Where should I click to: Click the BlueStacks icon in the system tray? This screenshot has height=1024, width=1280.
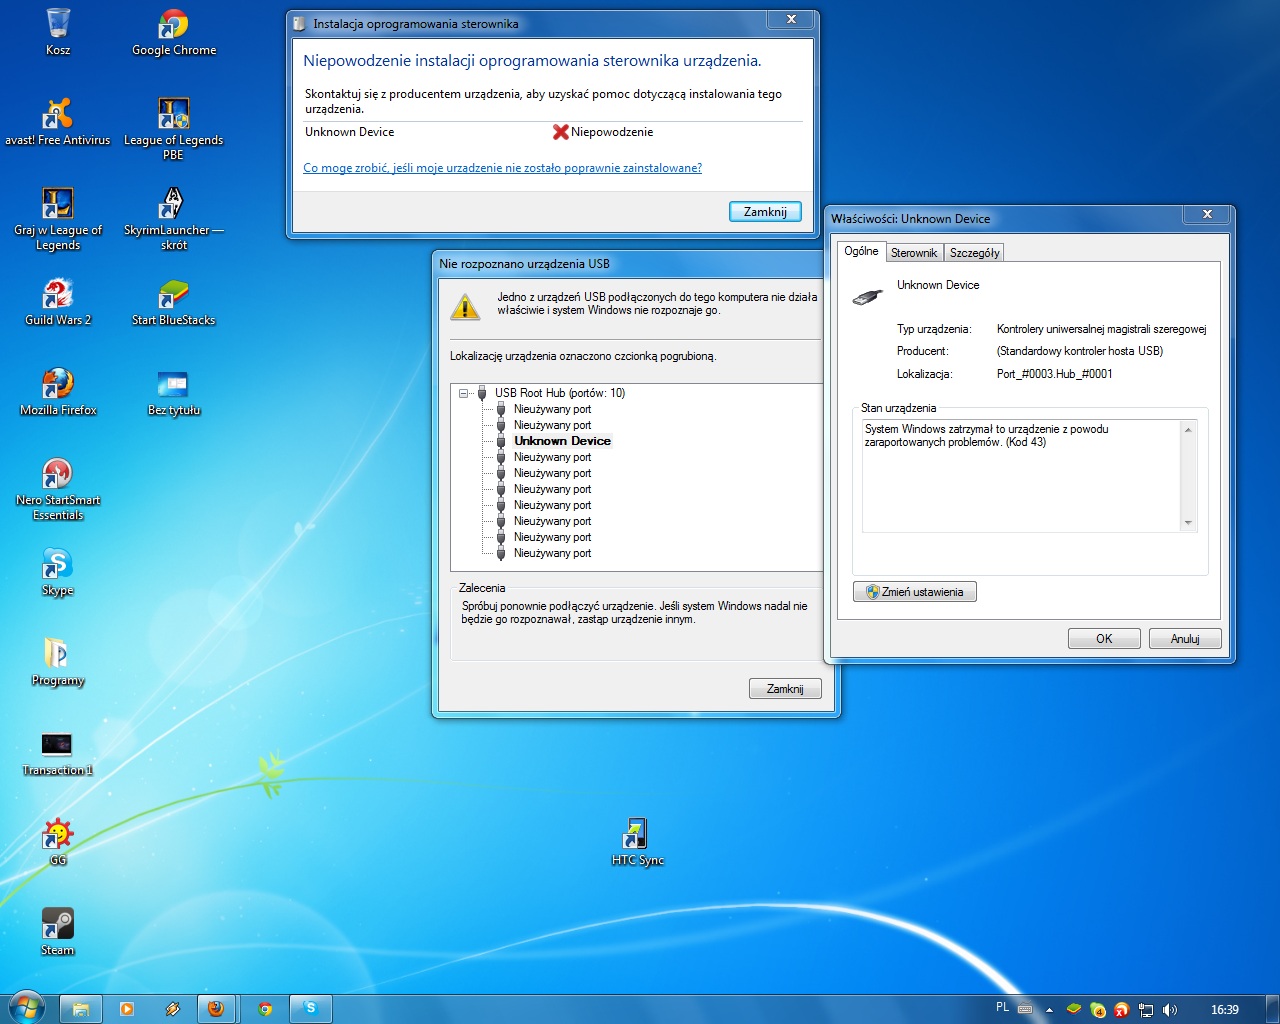(1074, 1009)
